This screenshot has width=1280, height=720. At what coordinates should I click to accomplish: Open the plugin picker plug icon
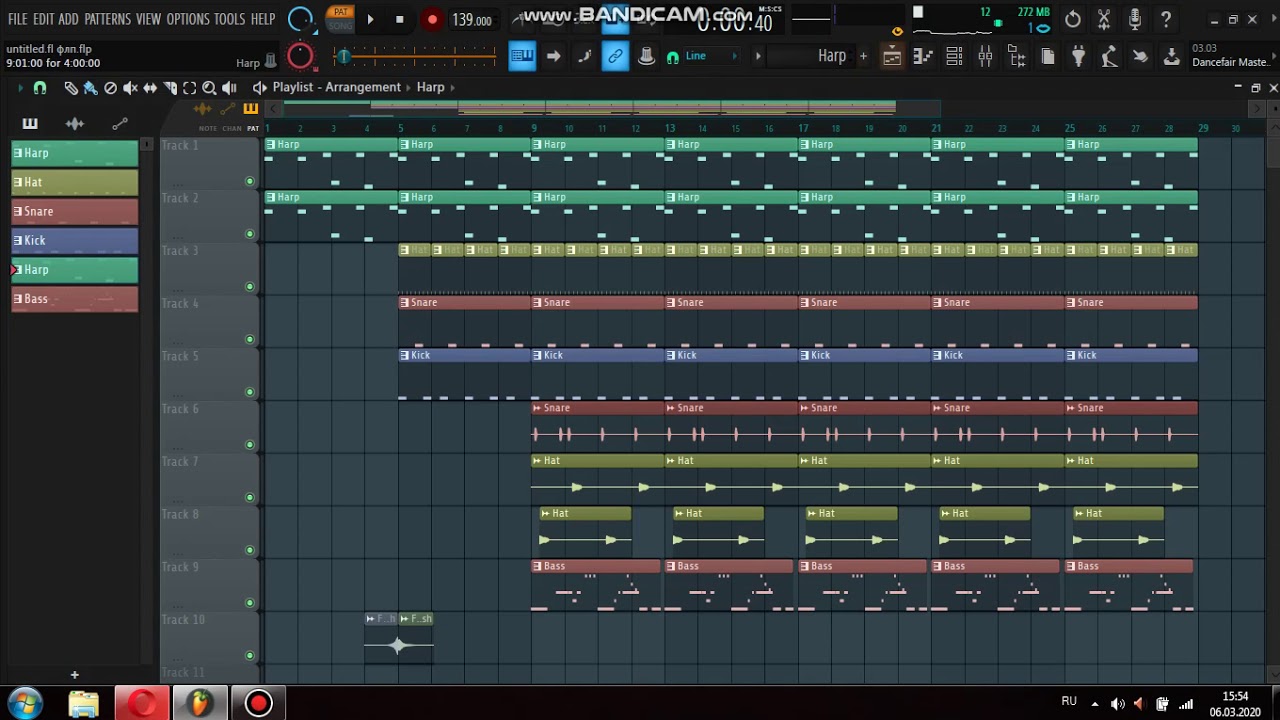coord(1078,57)
